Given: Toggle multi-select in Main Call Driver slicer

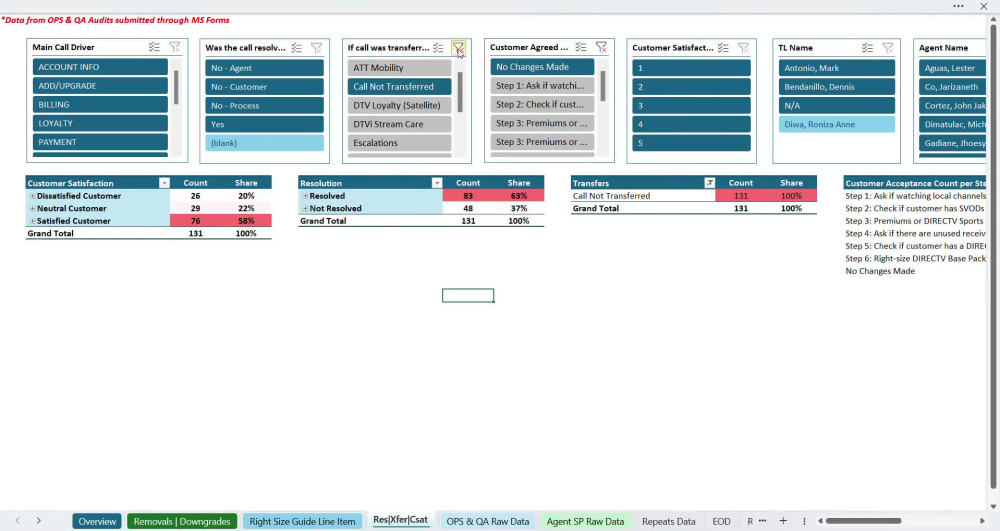Looking at the screenshot, I should (154, 47).
